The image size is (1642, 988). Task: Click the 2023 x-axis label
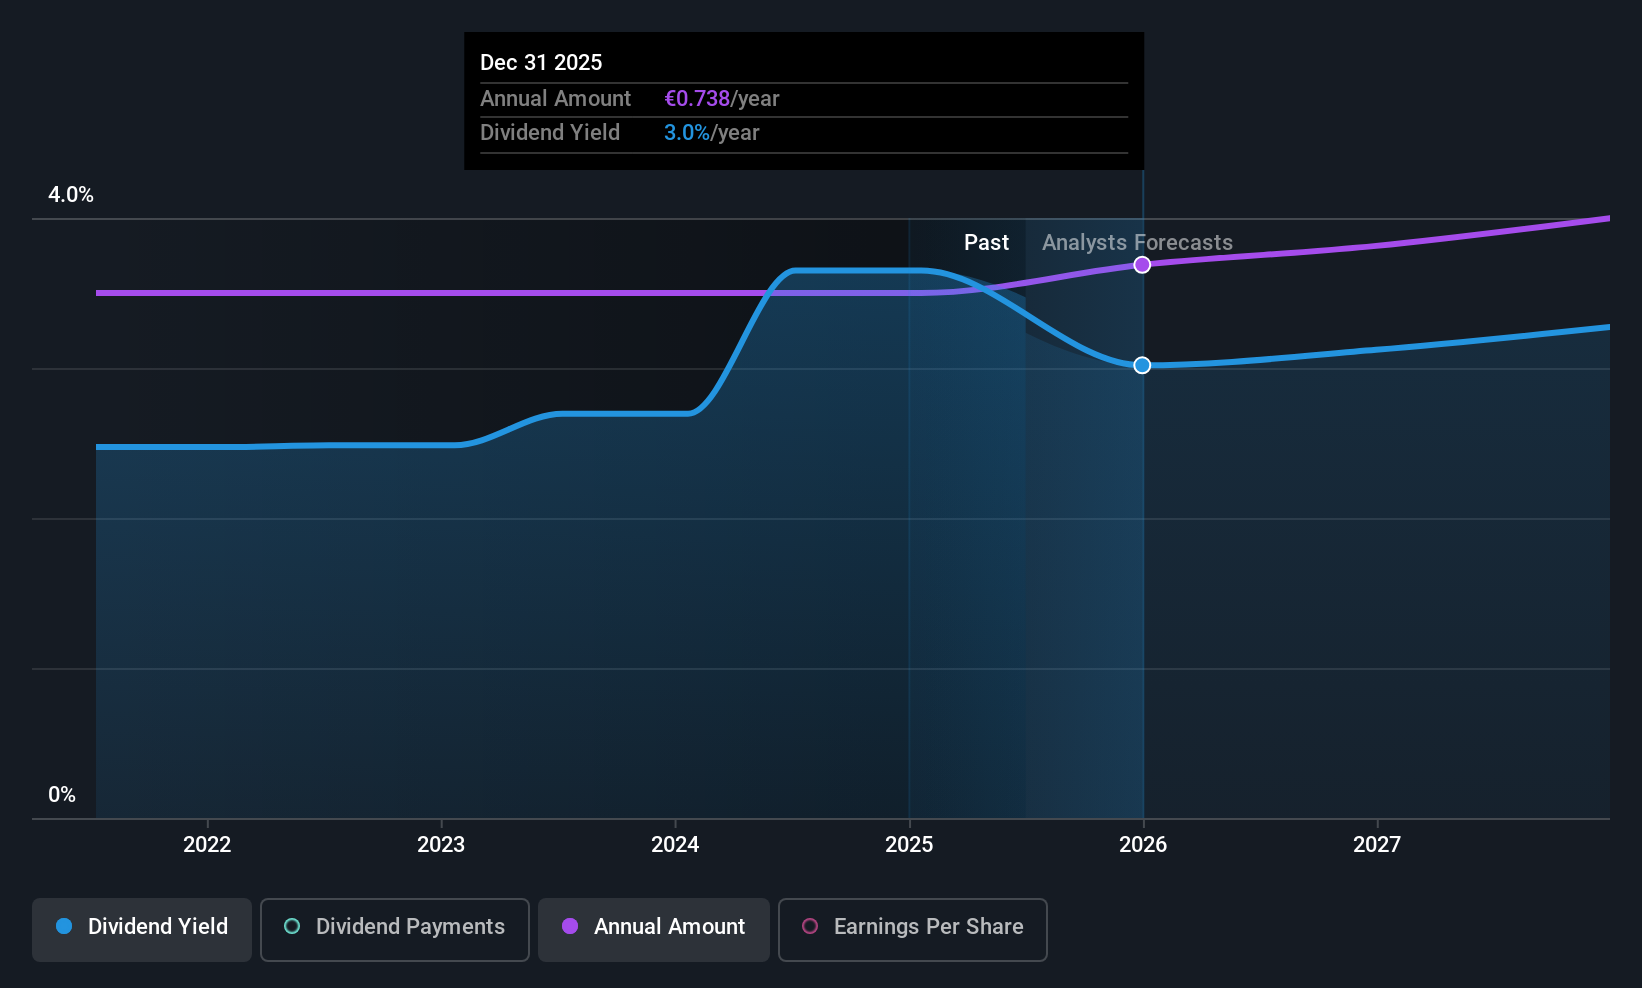coord(441,844)
